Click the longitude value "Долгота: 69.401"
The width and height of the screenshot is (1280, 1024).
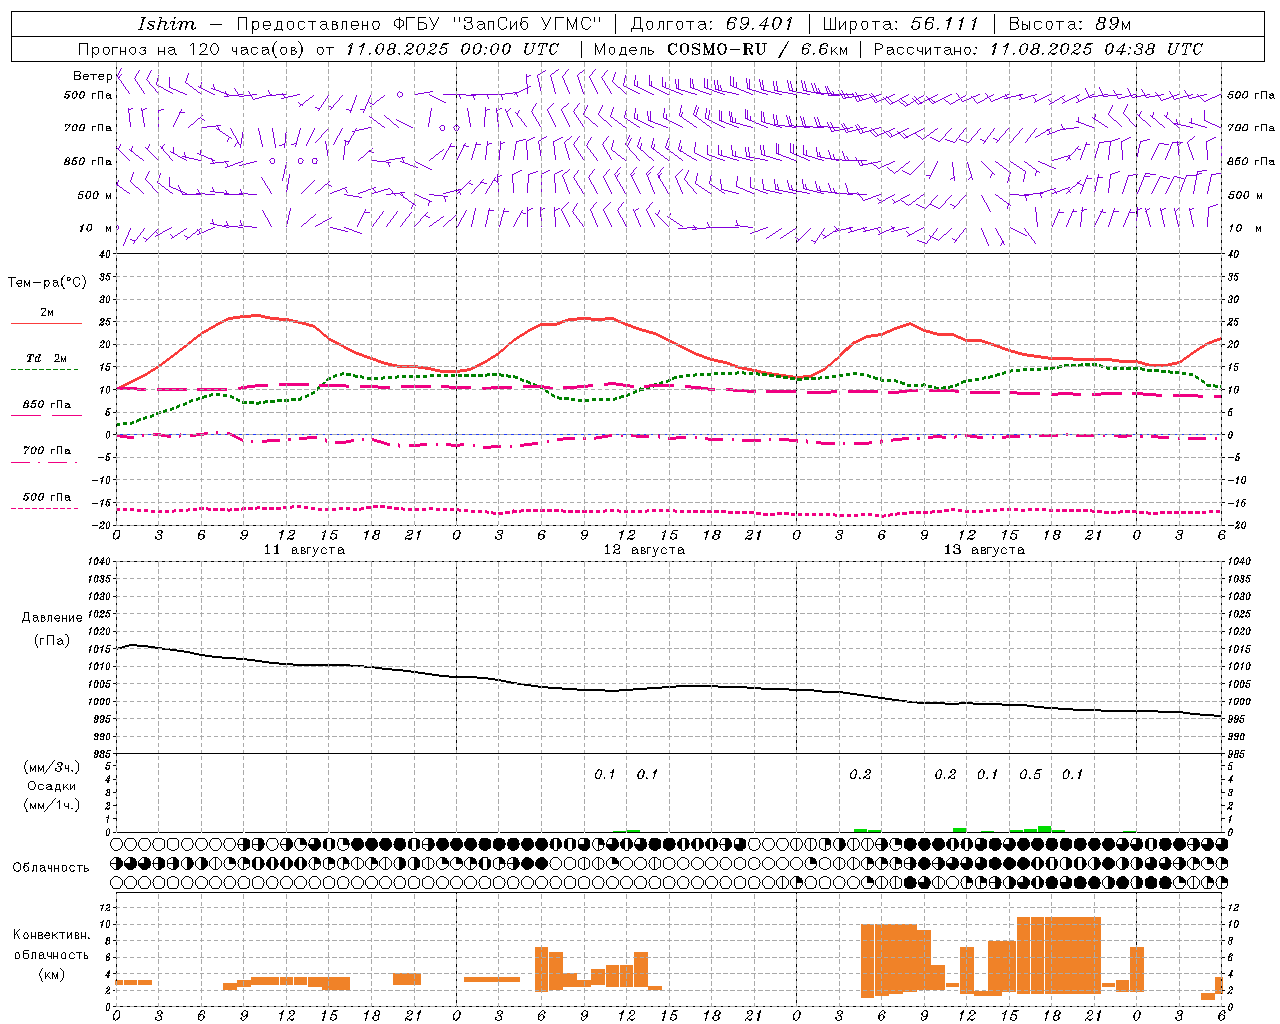click(712, 24)
